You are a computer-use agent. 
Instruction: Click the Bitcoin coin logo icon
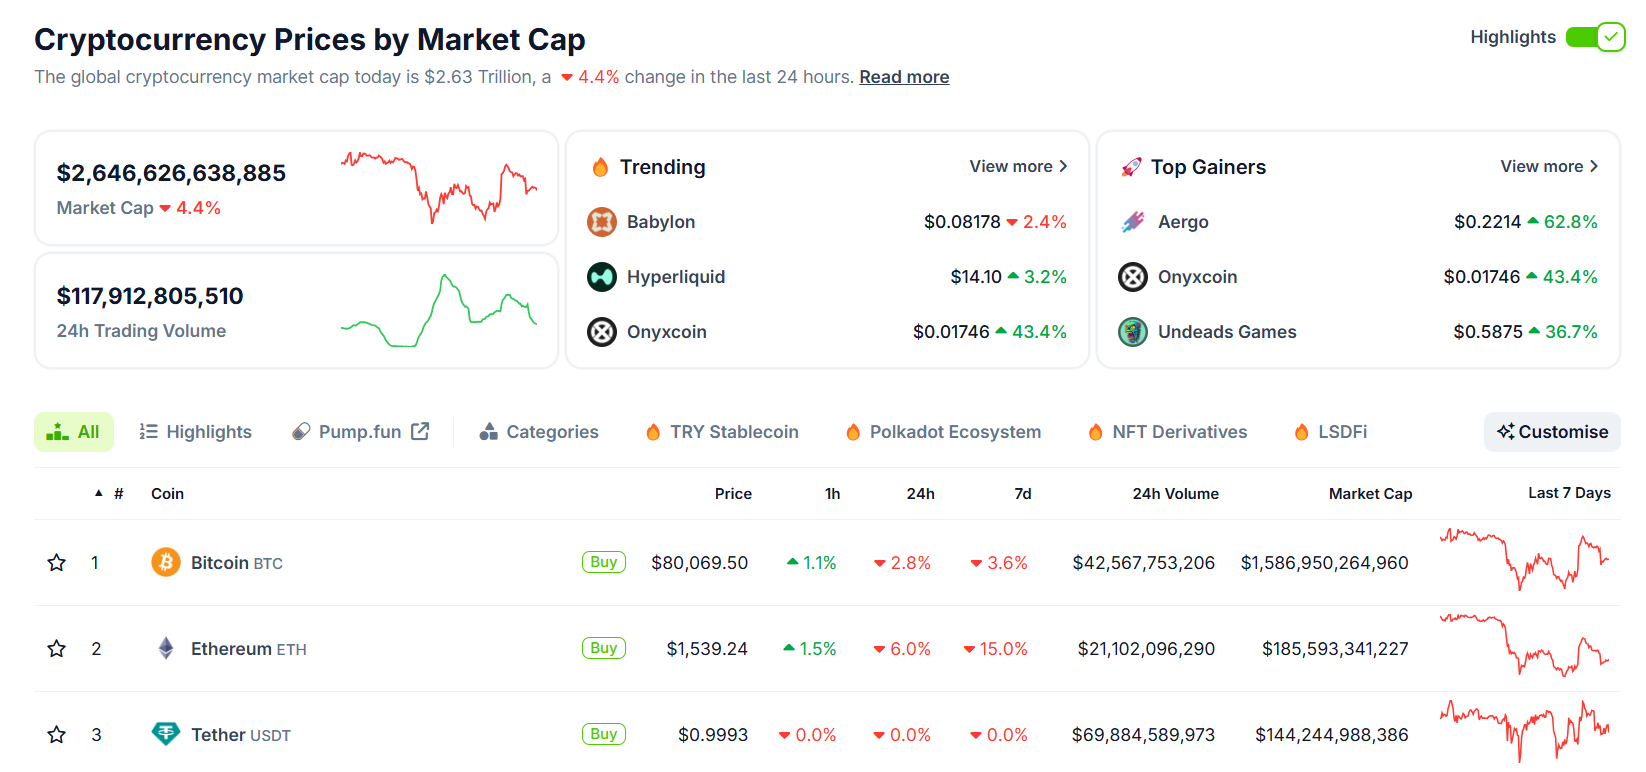point(166,562)
